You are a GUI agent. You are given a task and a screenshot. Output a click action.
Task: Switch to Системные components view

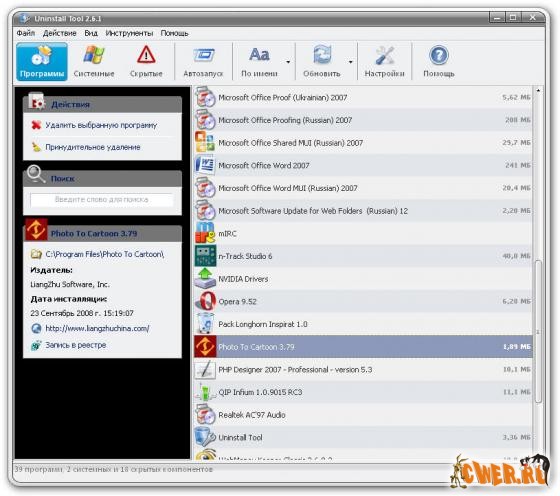[94, 62]
